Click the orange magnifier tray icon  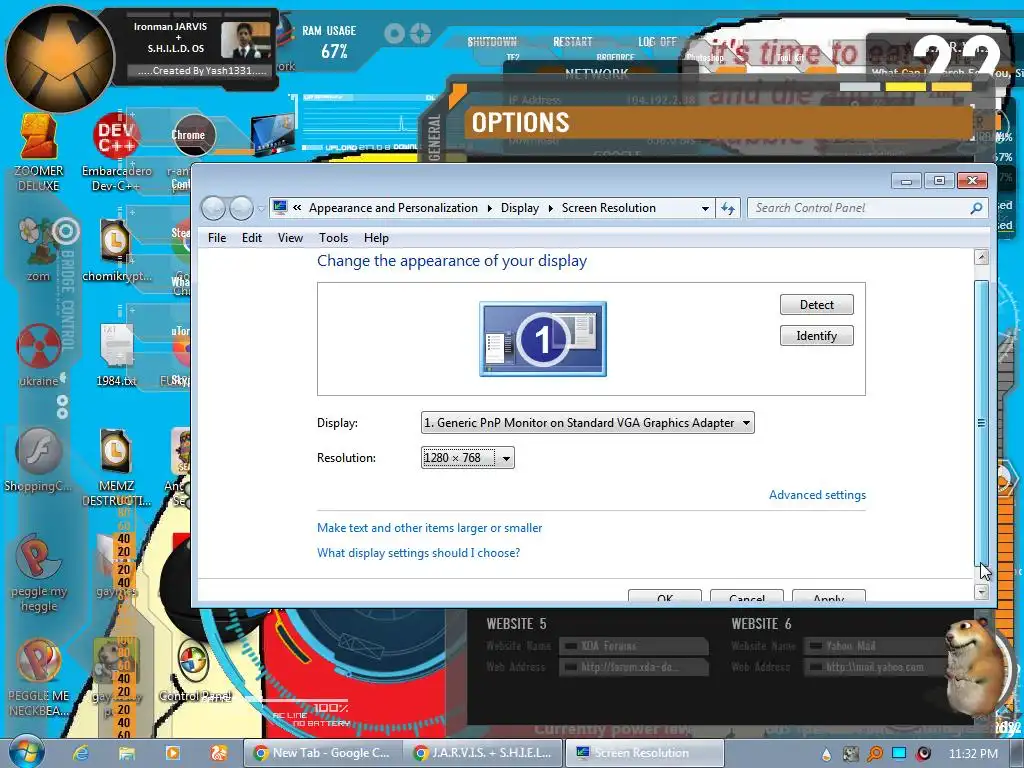pos(874,754)
